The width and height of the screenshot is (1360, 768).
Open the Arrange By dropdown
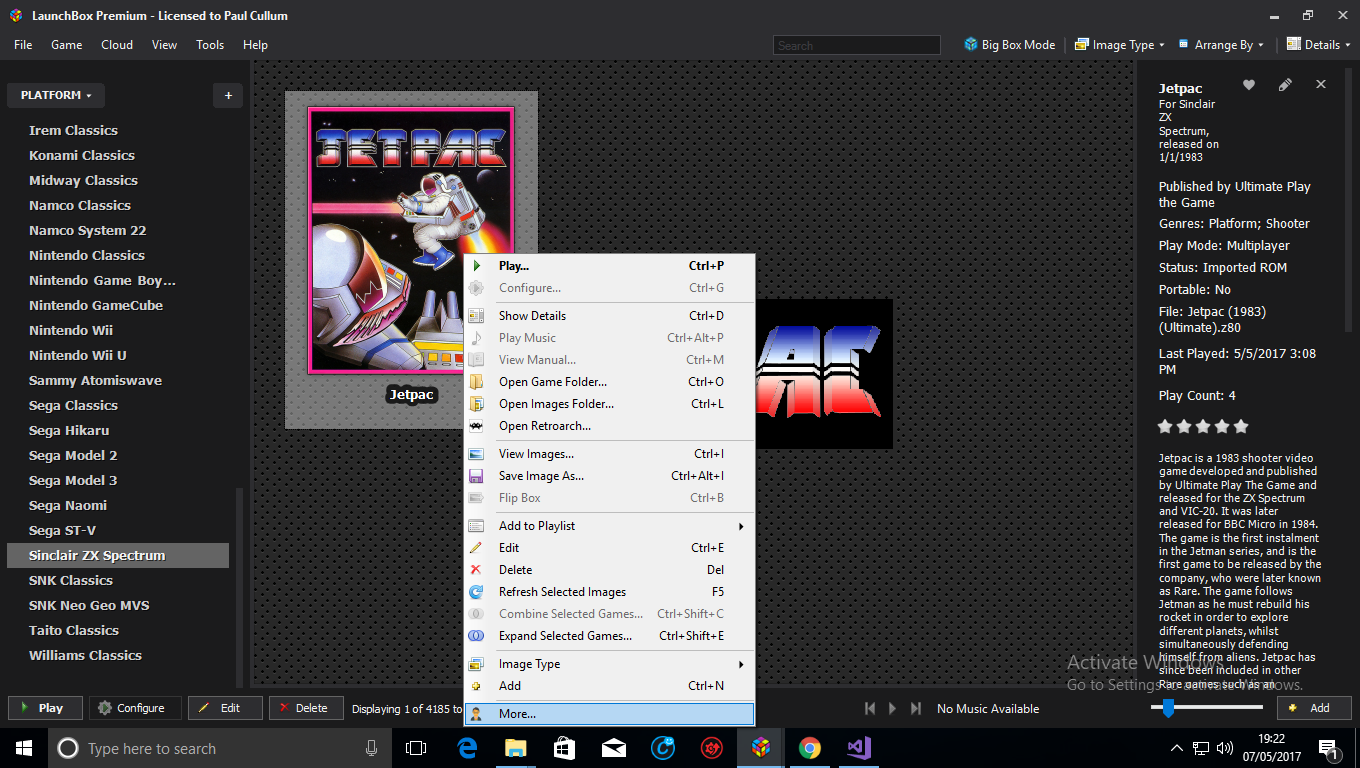[x=1222, y=45]
